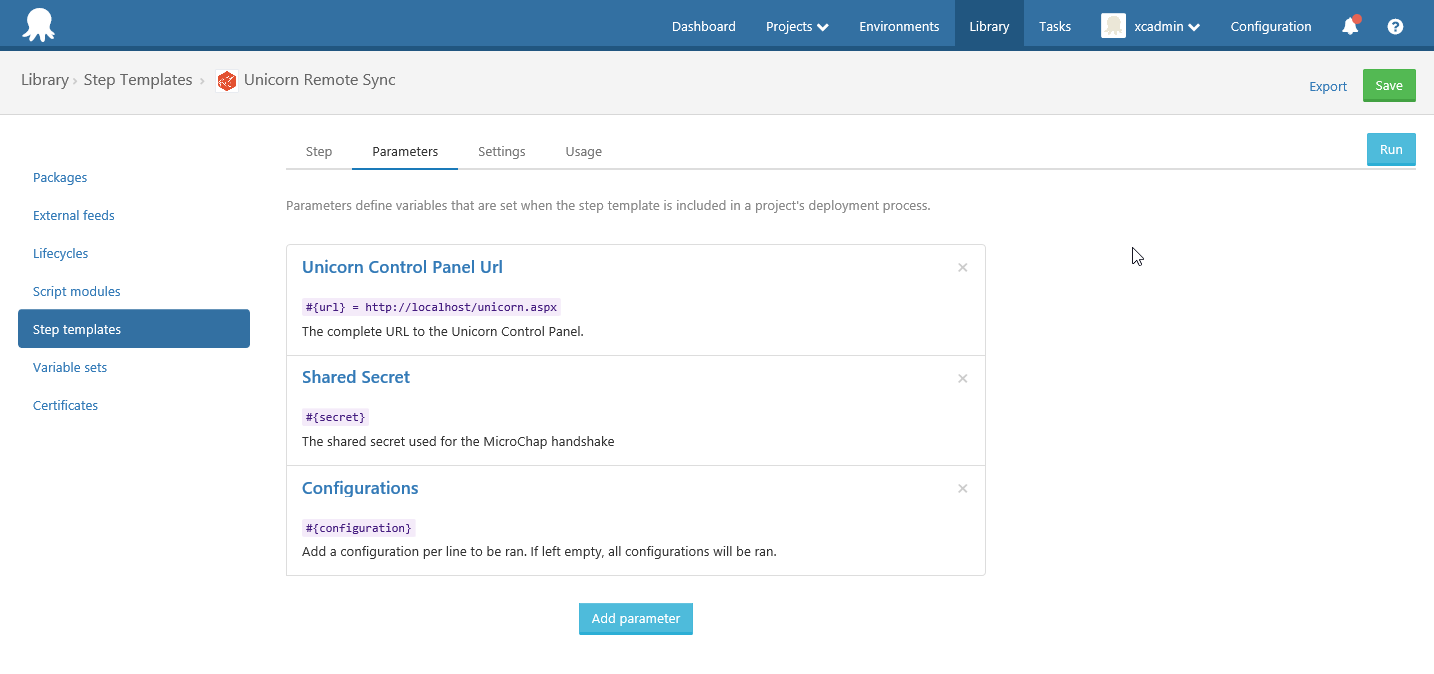Open Script modules in the sidebar
Image resolution: width=1434 pixels, height=674 pixels.
coord(77,292)
